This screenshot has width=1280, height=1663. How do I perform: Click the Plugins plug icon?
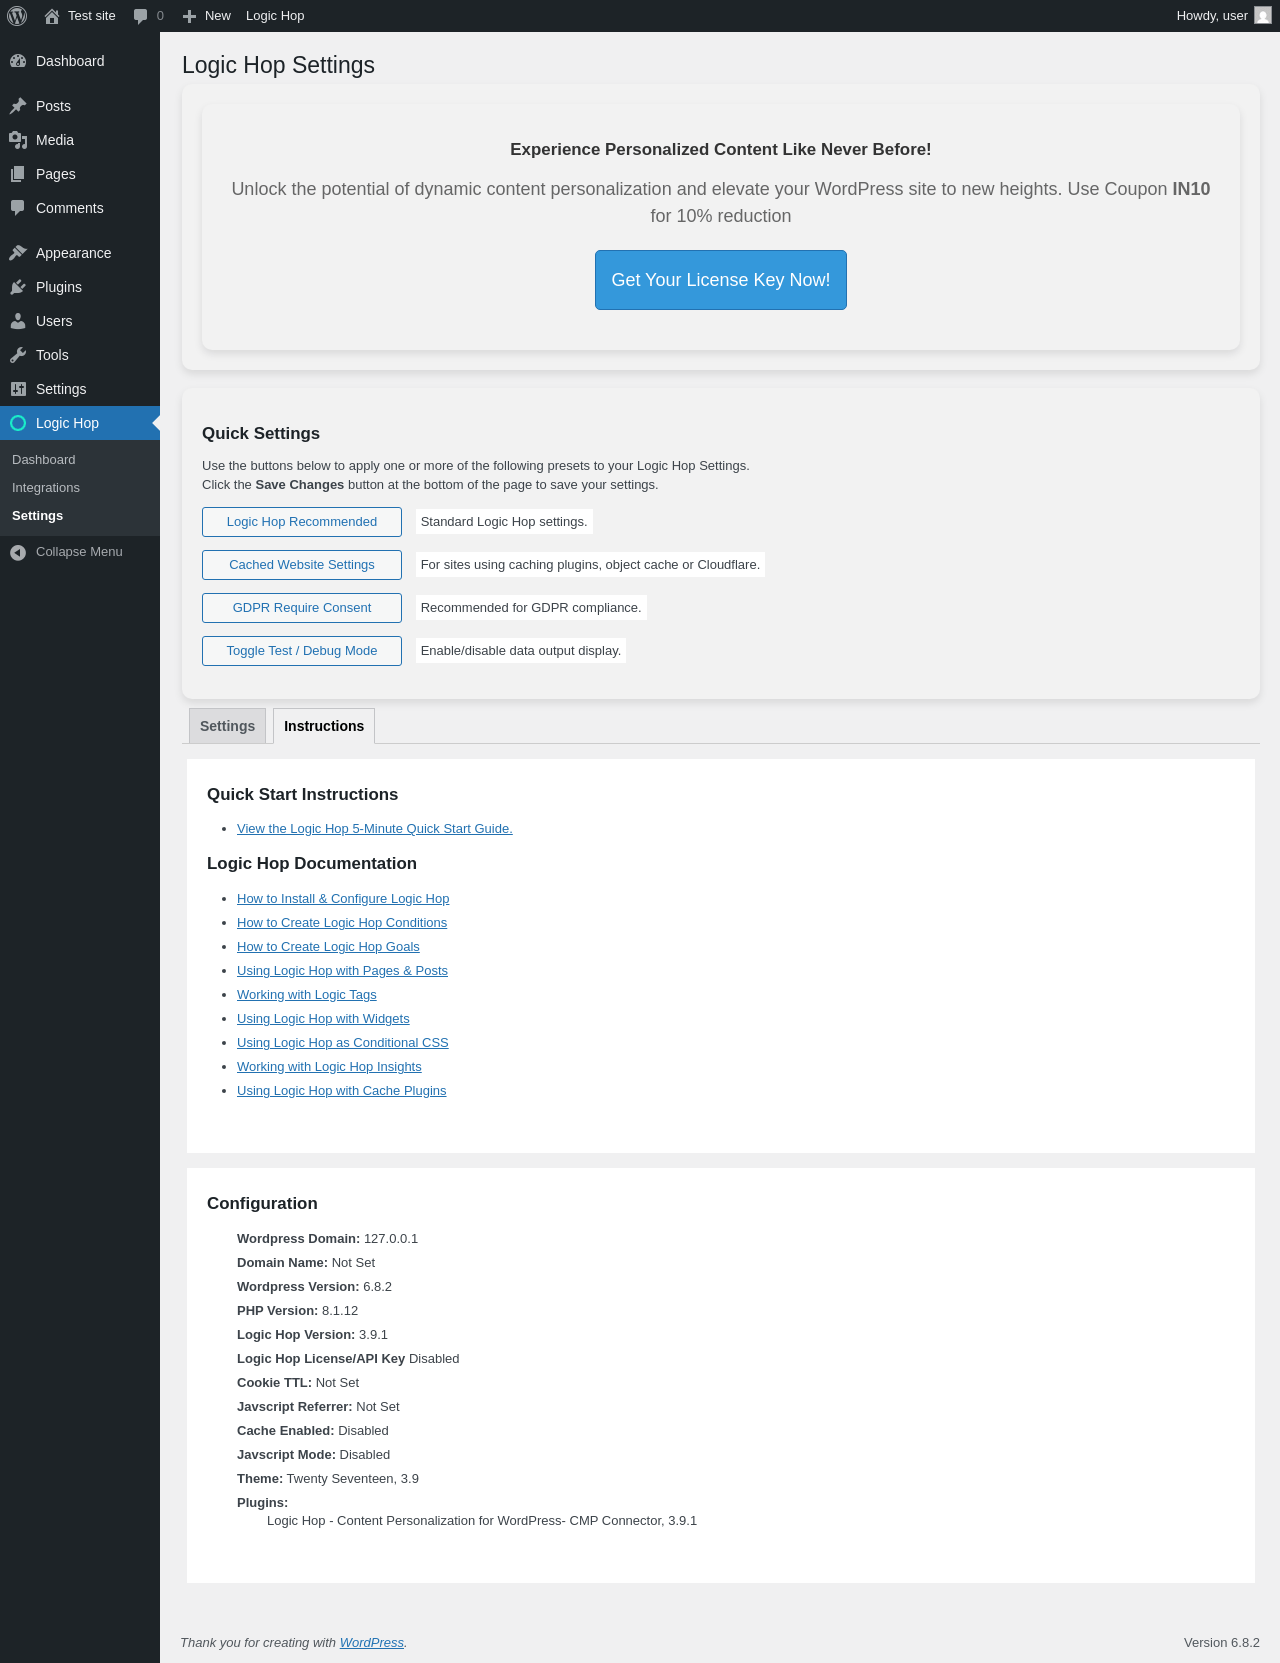pos(18,287)
